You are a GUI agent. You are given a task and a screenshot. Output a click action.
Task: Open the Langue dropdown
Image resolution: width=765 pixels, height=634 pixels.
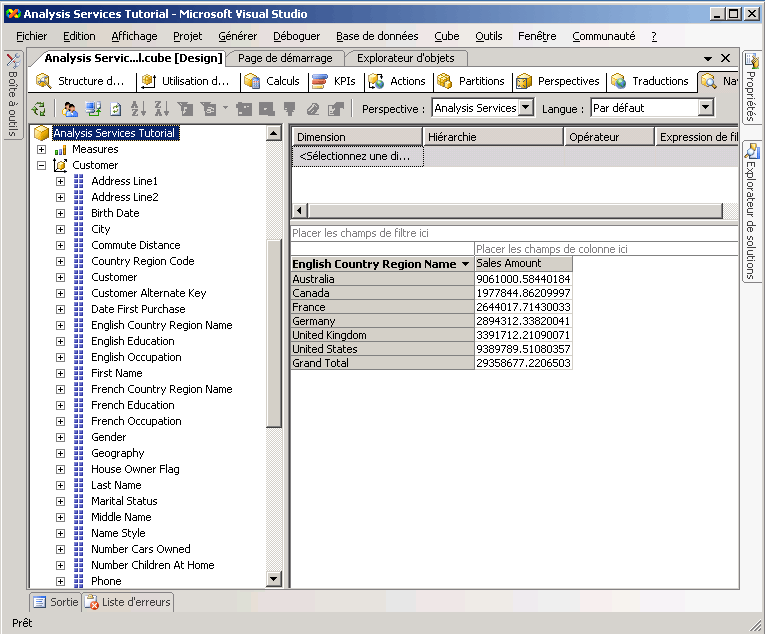pos(706,107)
